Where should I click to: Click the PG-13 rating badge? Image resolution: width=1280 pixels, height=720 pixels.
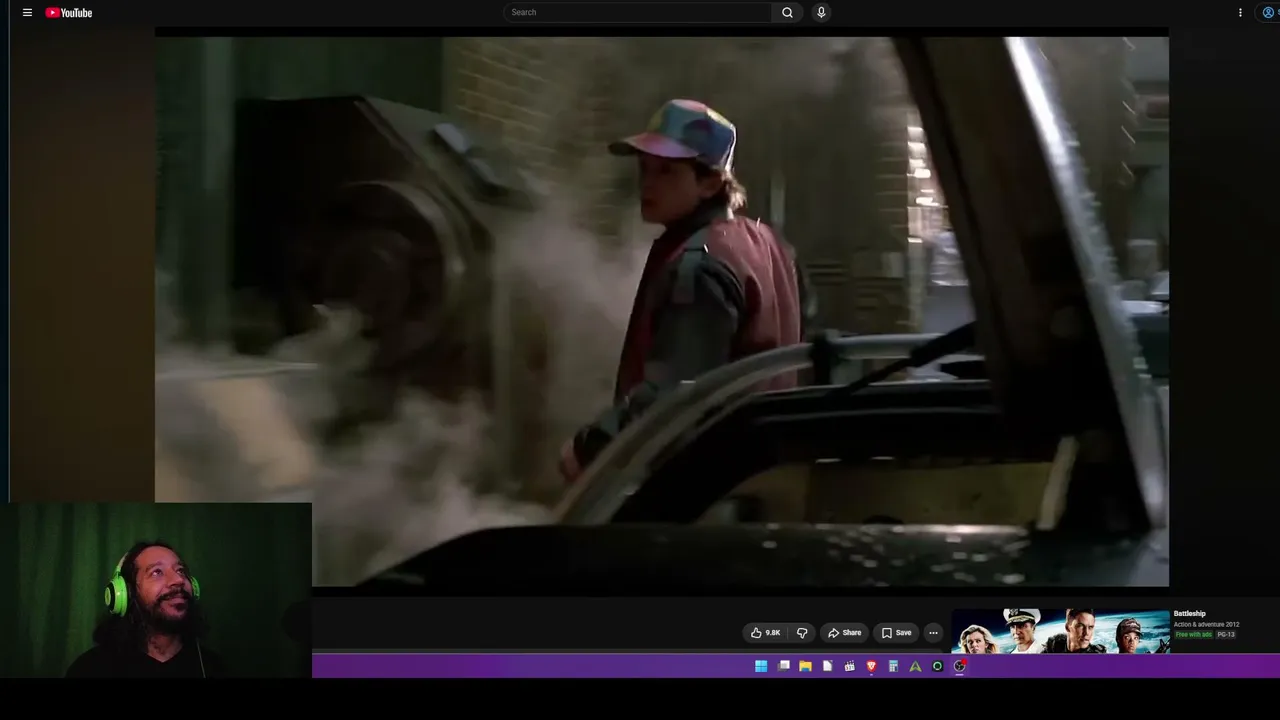click(1226, 634)
